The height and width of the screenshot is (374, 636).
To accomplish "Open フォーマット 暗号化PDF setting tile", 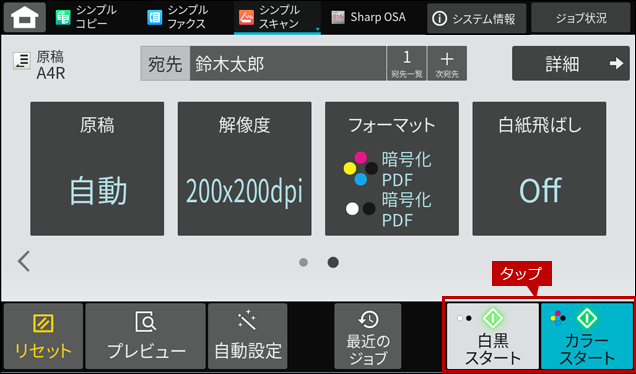I will pyautogui.click(x=392, y=169).
